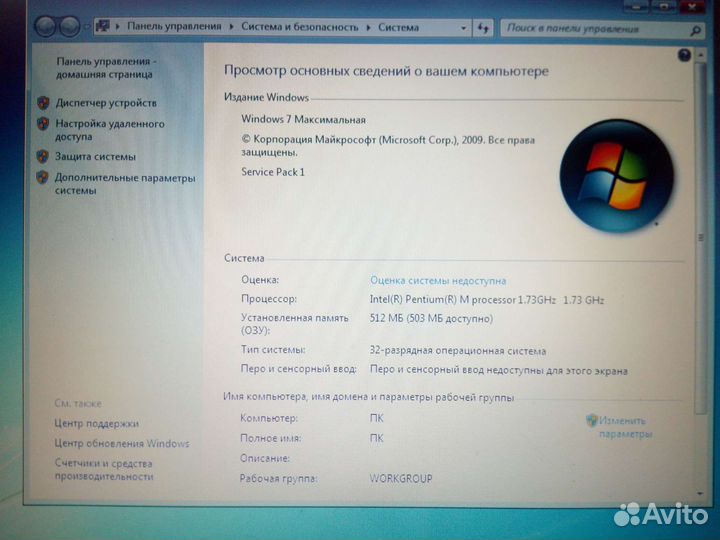Click Оценка системы недоступна link
This screenshot has height=540, width=720.
coord(438,281)
